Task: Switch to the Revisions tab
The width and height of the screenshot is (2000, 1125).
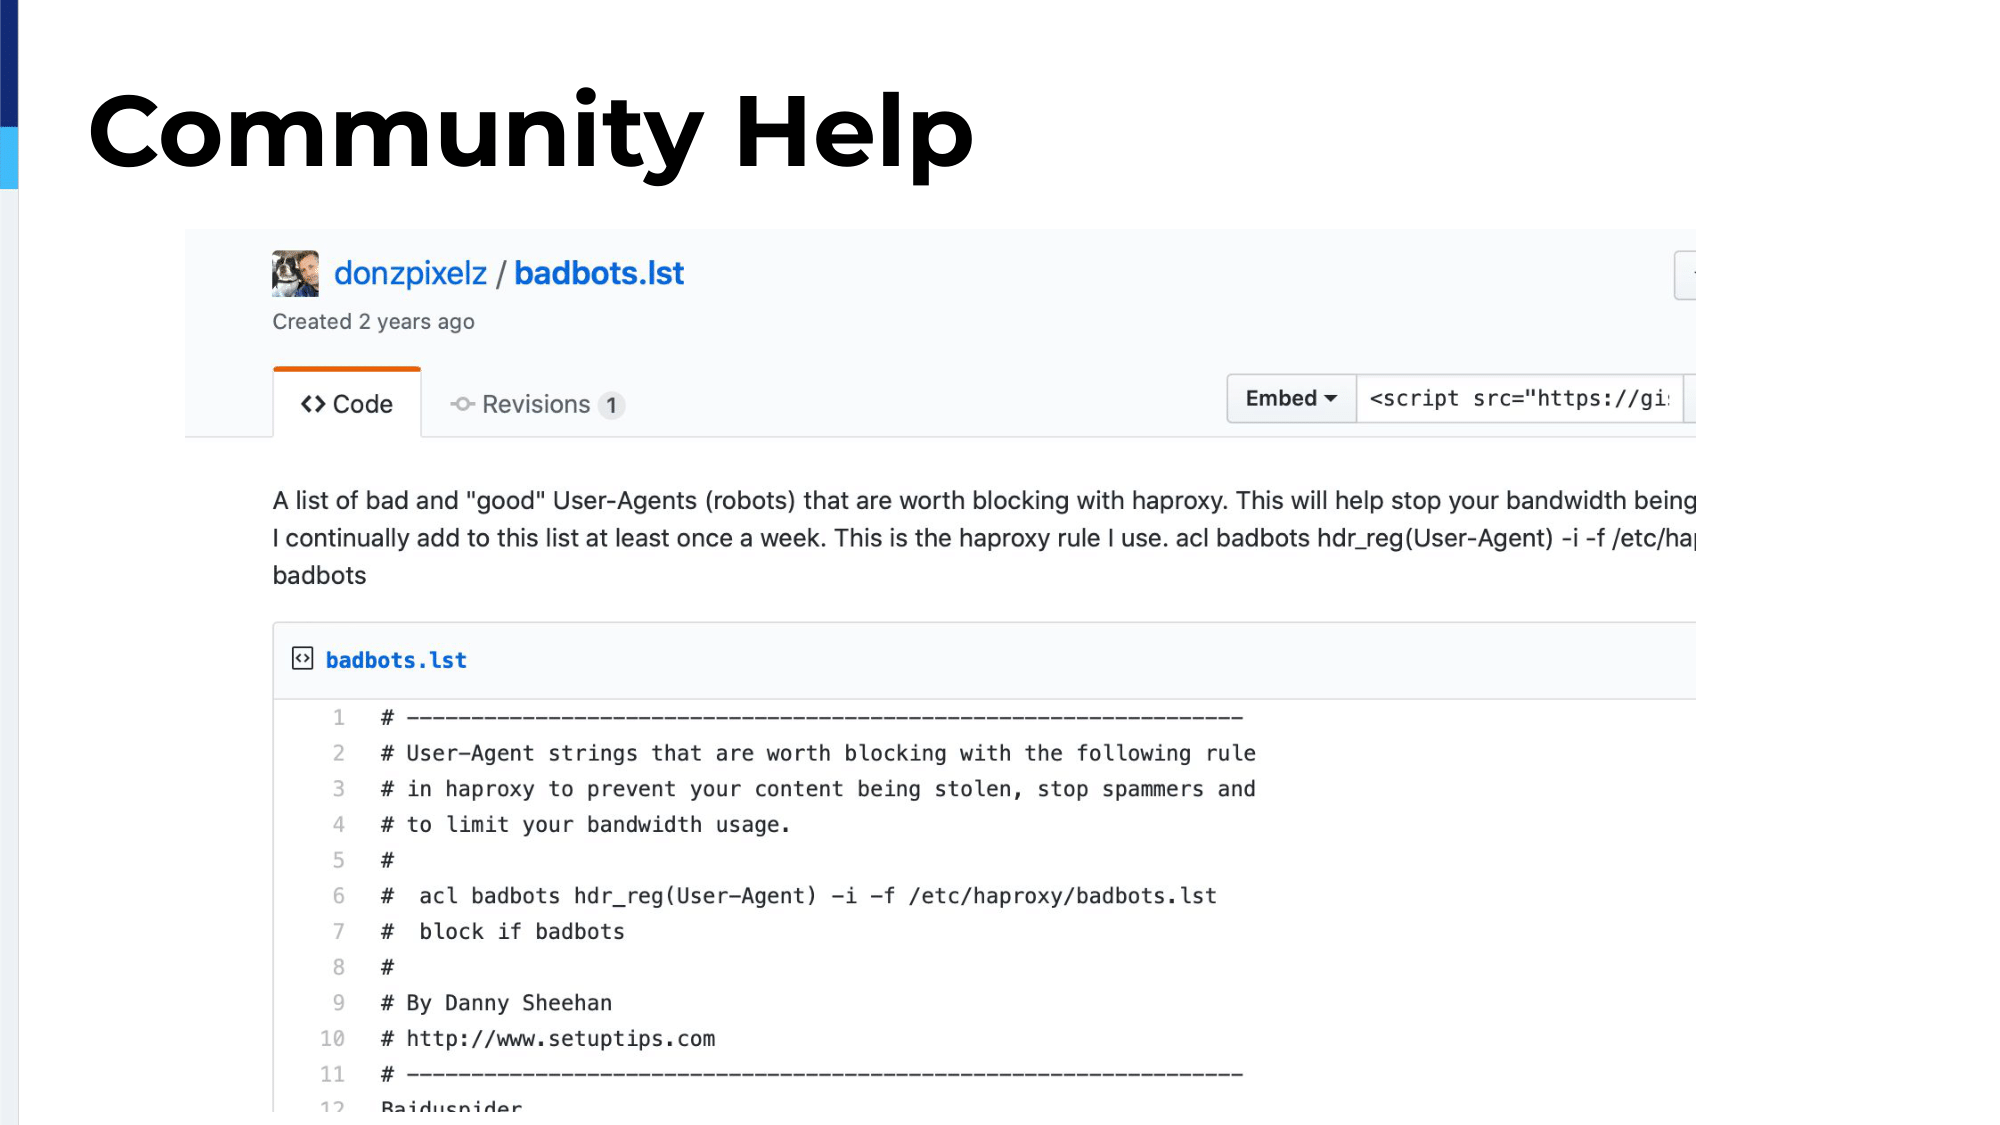Action: click(x=537, y=404)
